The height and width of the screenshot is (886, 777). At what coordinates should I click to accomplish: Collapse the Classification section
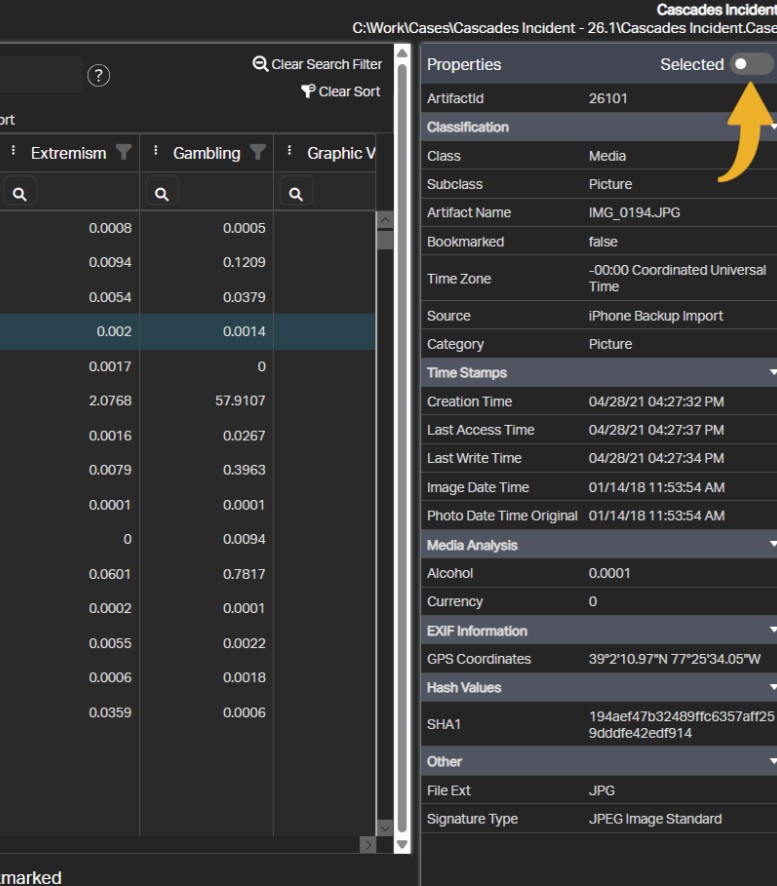click(772, 128)
